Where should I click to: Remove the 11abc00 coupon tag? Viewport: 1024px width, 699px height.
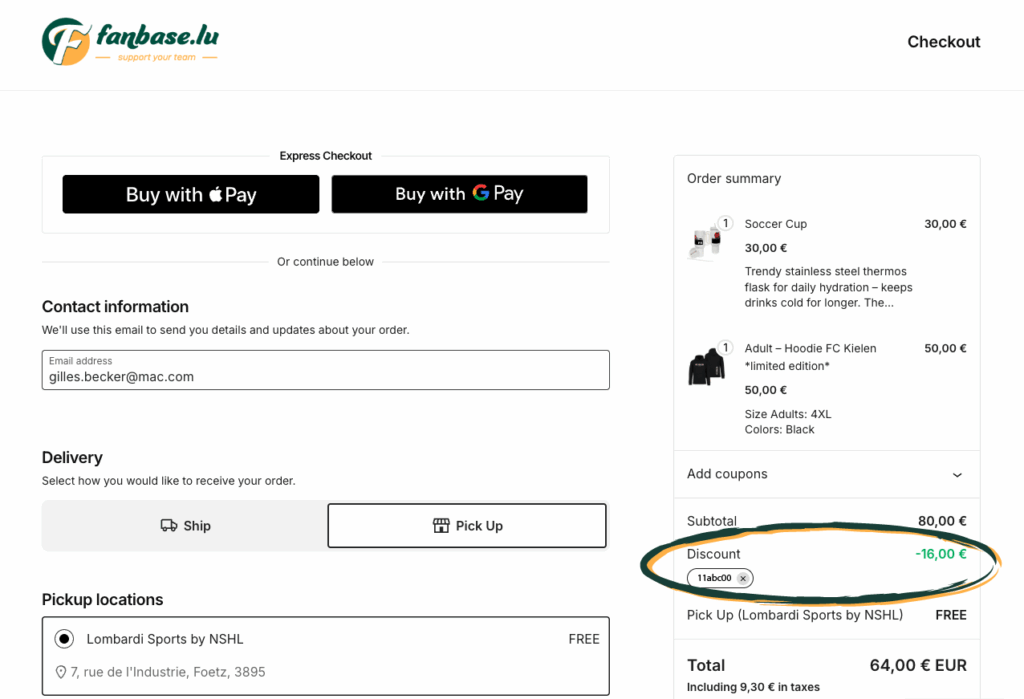pos(743,579)
